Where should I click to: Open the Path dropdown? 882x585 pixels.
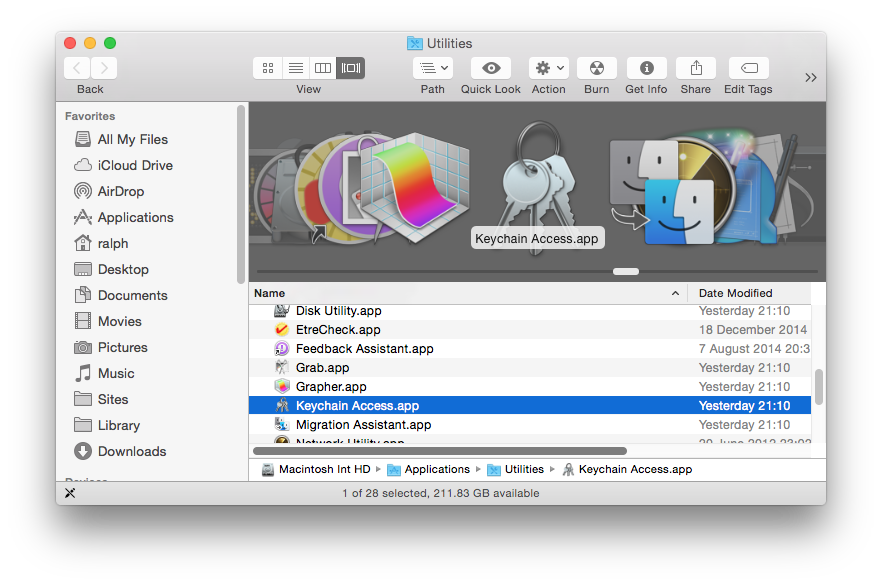click(x=433, y=68)
